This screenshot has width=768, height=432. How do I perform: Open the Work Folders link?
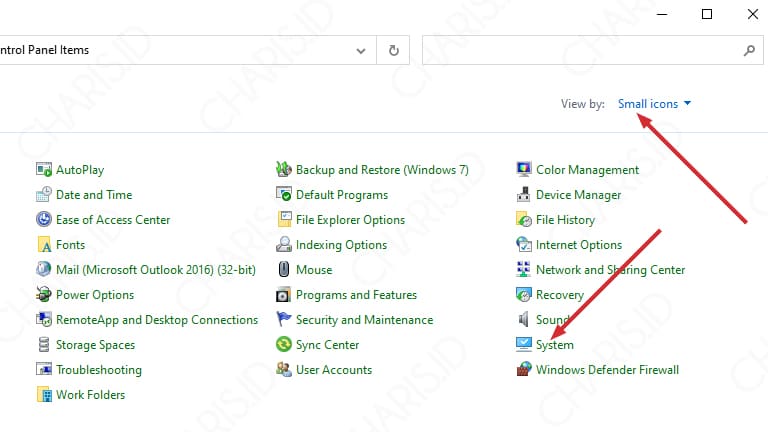click(x=91, y=395)
